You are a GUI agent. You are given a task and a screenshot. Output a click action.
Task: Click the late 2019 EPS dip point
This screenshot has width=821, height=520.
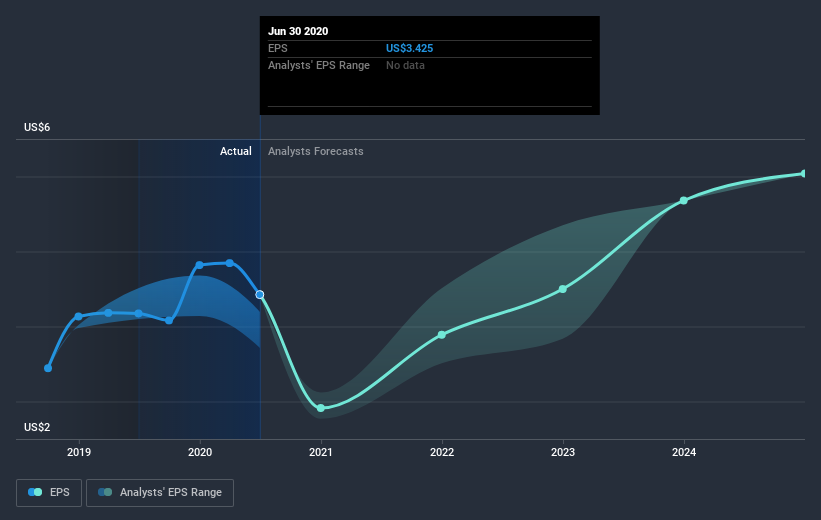tap(169, 320)
